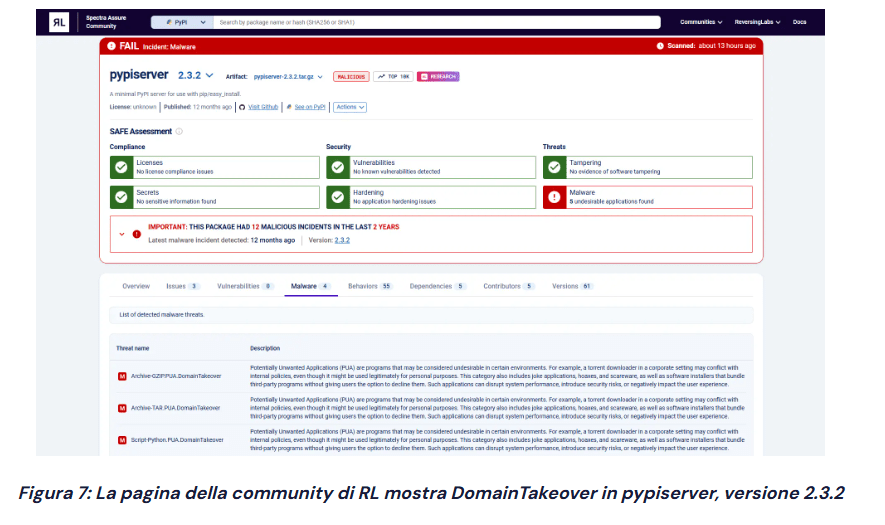Click the malware icon beside Archive-GZIP.PUA.DomainTakeover

coord(122,377)
